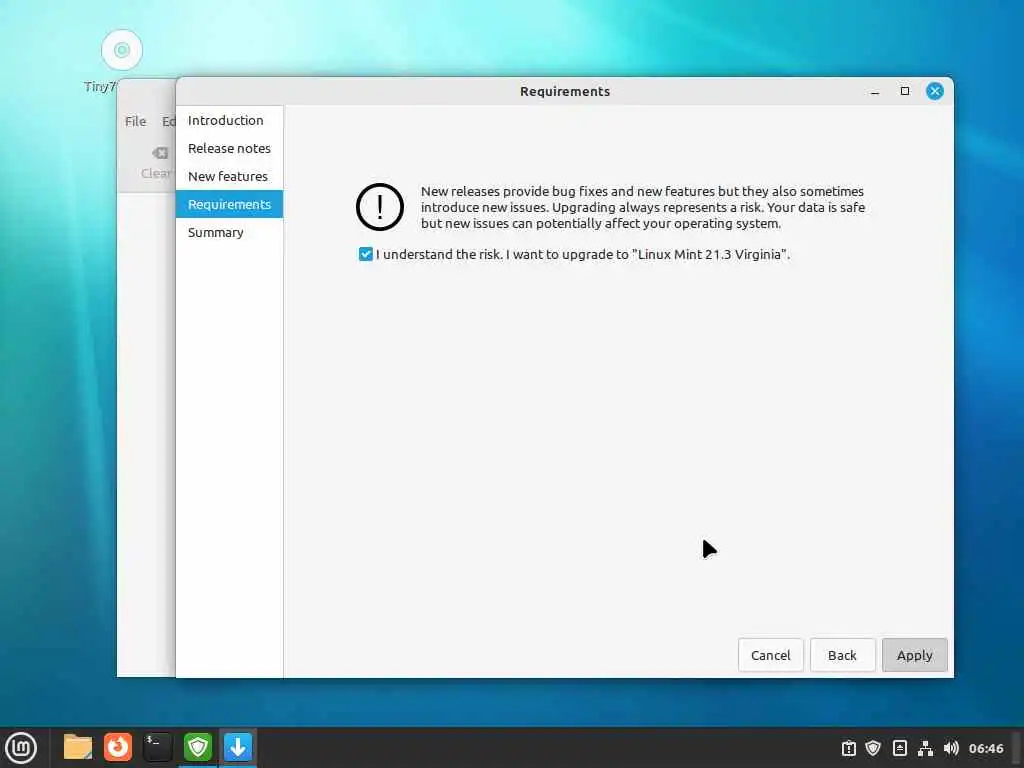The image size is (1024, 768).
Task: Click the Clear icon in Update Manager
Action: click(x=159, y=153)
